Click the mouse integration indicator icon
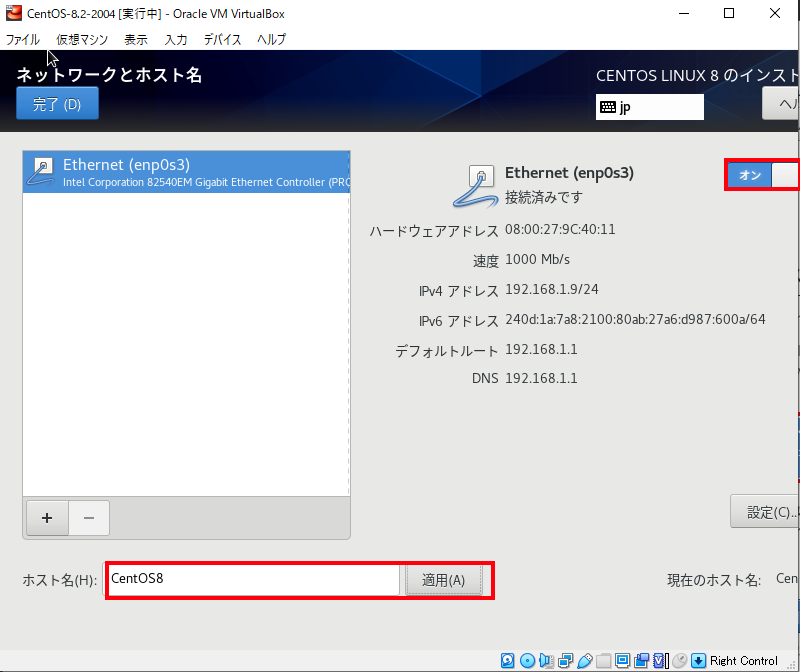 [x=680, y=661]
